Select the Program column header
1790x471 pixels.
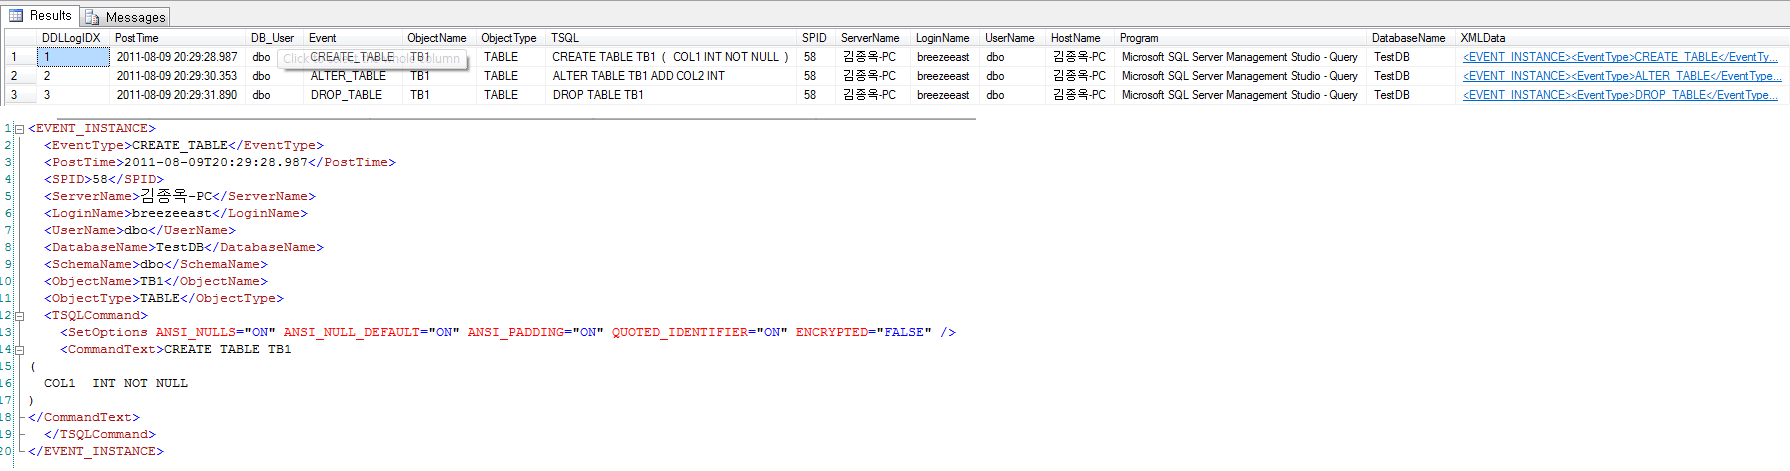pyautogui.click(x=1240, y=38)
